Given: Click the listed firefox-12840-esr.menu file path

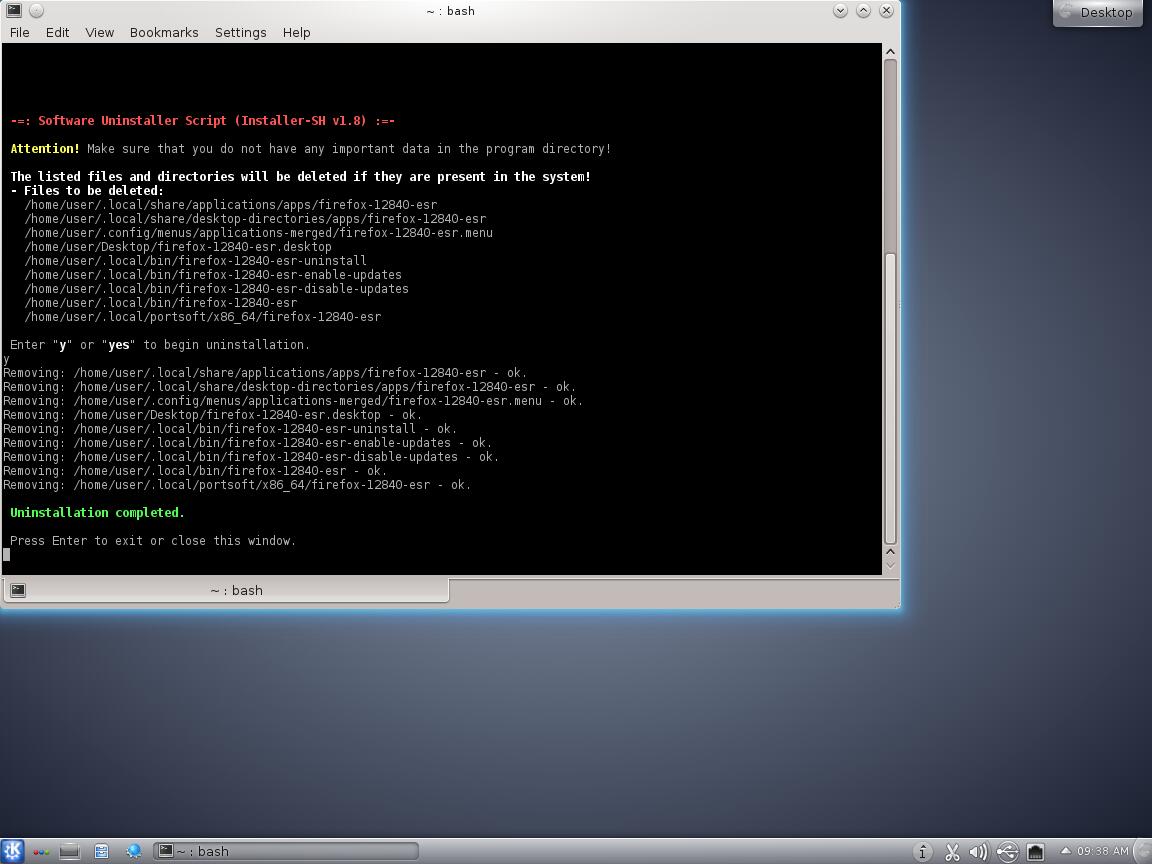Looking at the screenshot, I should pyautogui.click(x=259, y=233).
